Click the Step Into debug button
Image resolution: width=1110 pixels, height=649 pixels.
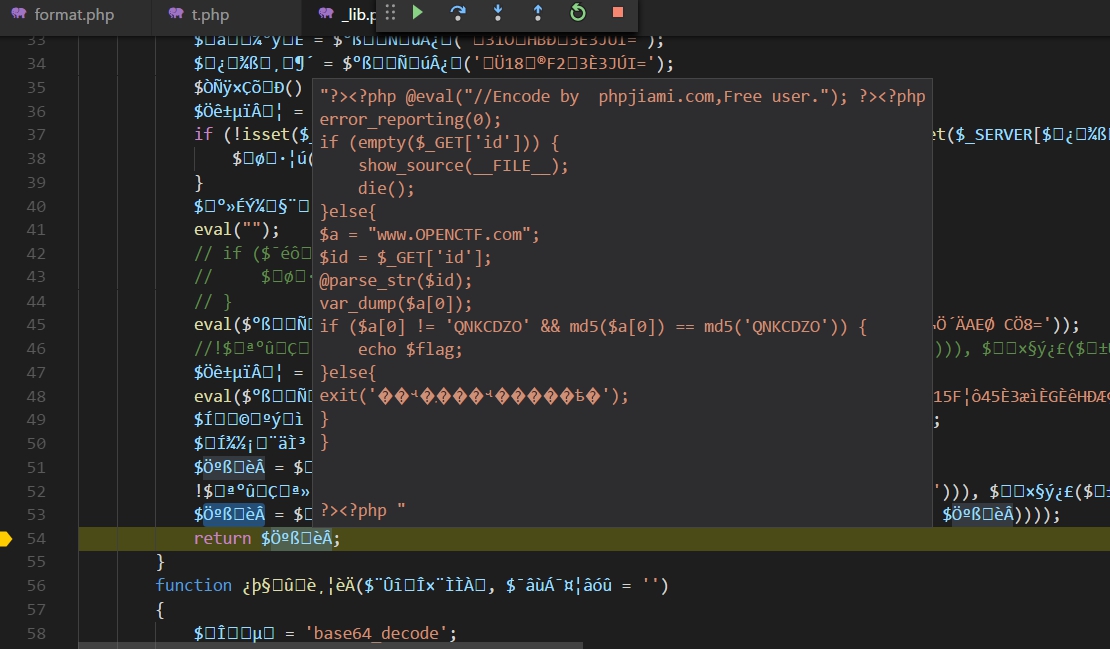(x=498, y=12)
